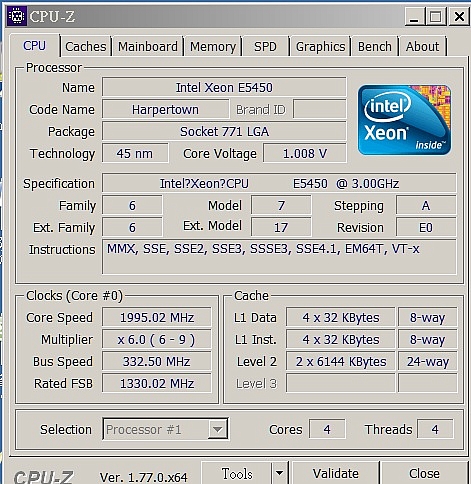The width and height of the screenshot is (471, 484).
Task: Click the Multiplier value x 6.0 (6 - 9)
Action: point(157,339)
